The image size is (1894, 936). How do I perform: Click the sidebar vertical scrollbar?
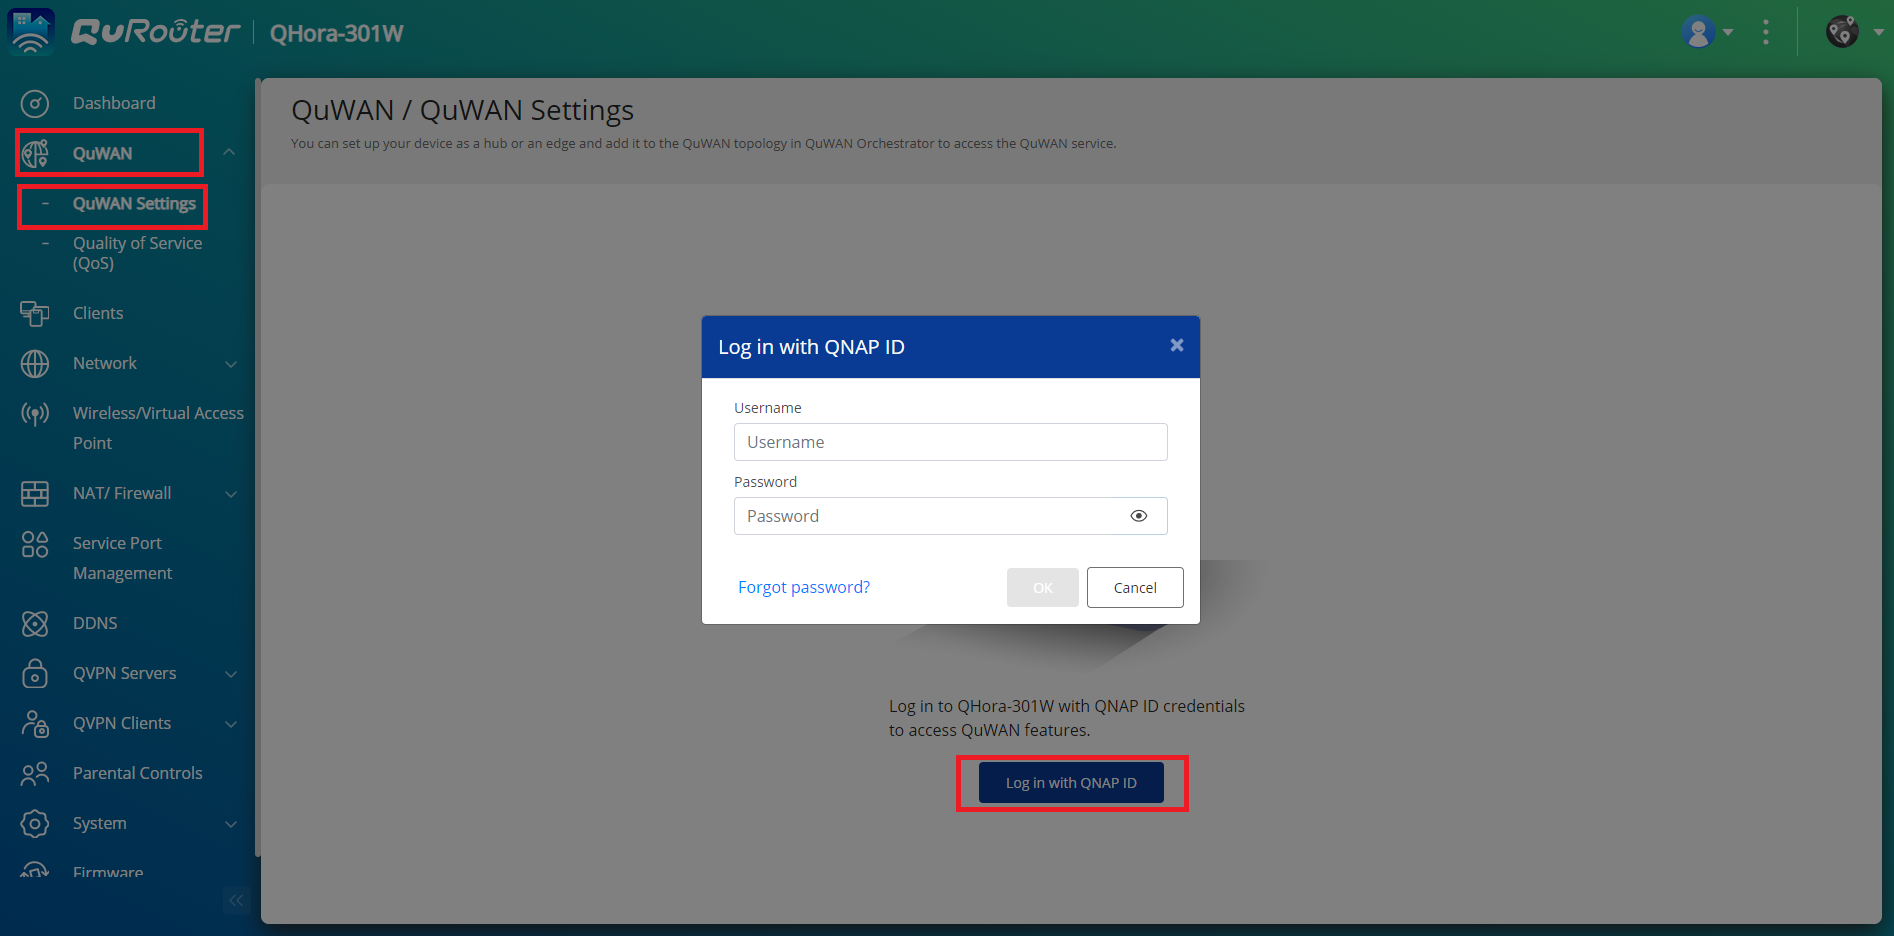(257, 467)
